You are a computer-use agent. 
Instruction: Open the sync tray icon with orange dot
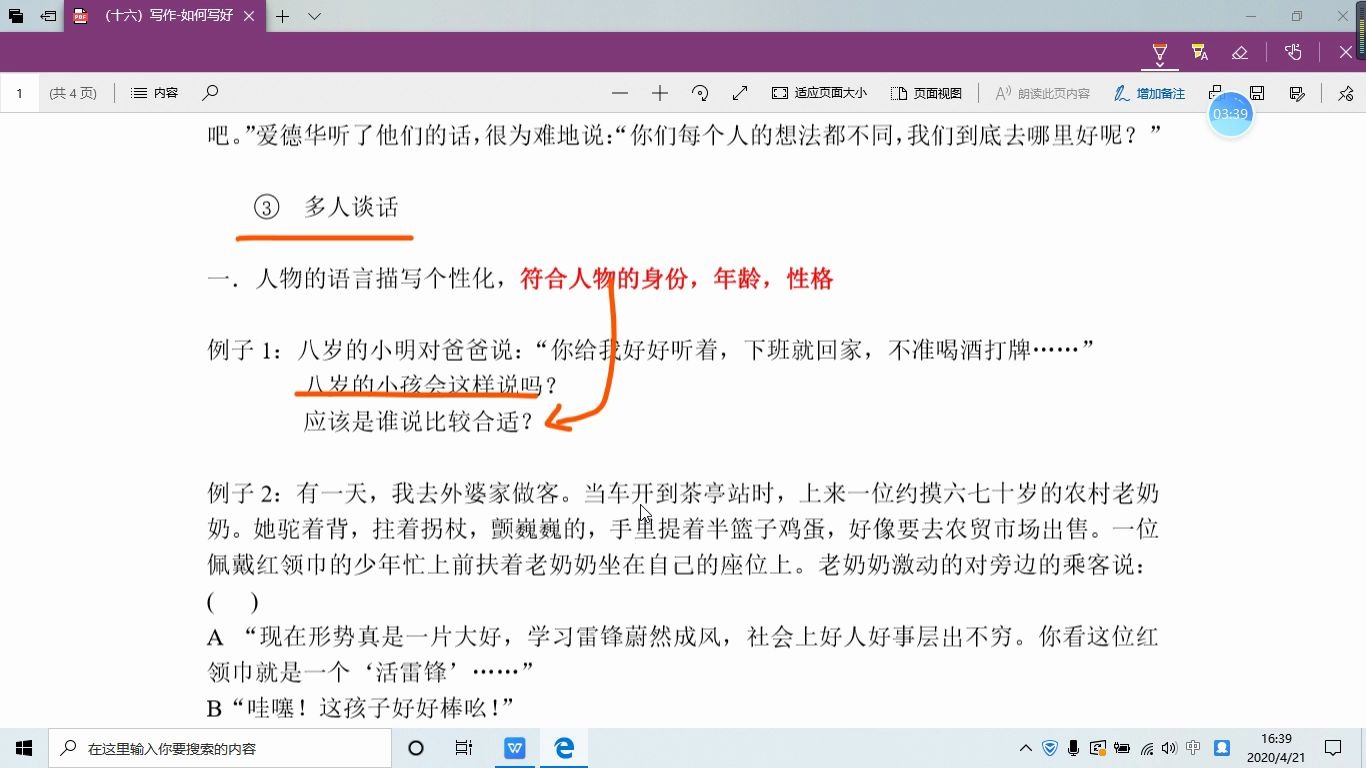(1098, 748)
